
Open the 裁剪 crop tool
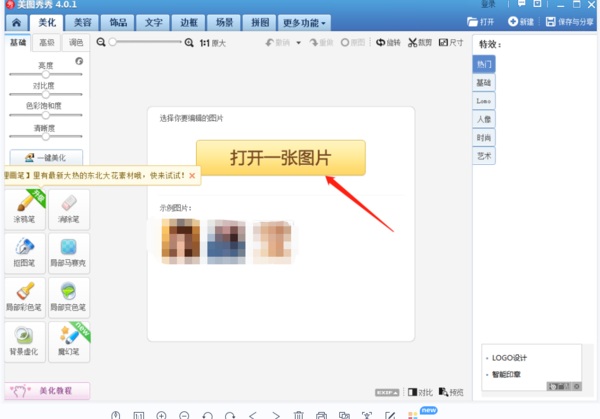pos(420,42)
